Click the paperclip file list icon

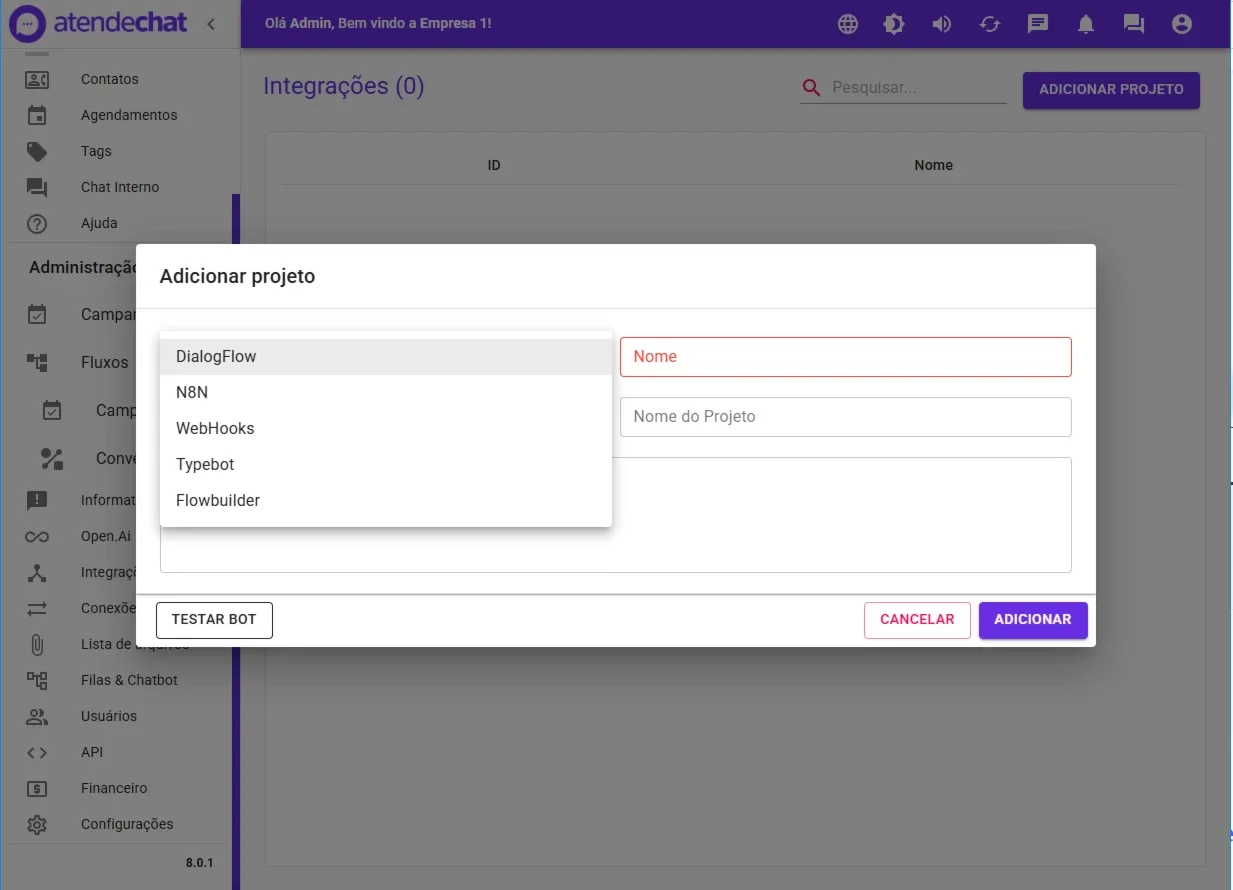[37, 645]
